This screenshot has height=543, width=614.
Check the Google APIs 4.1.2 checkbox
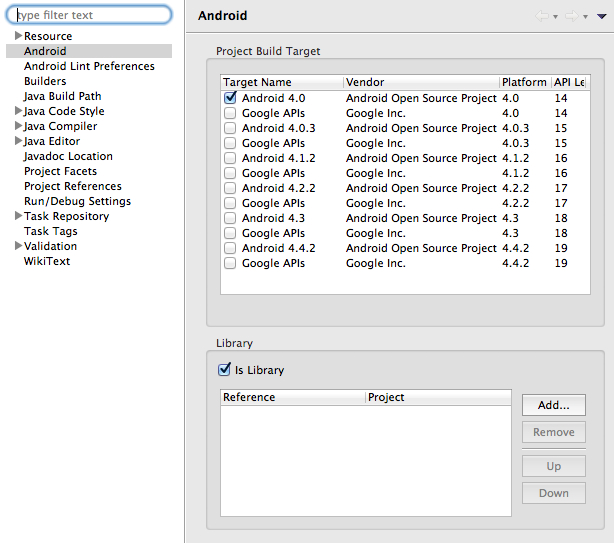230,173
